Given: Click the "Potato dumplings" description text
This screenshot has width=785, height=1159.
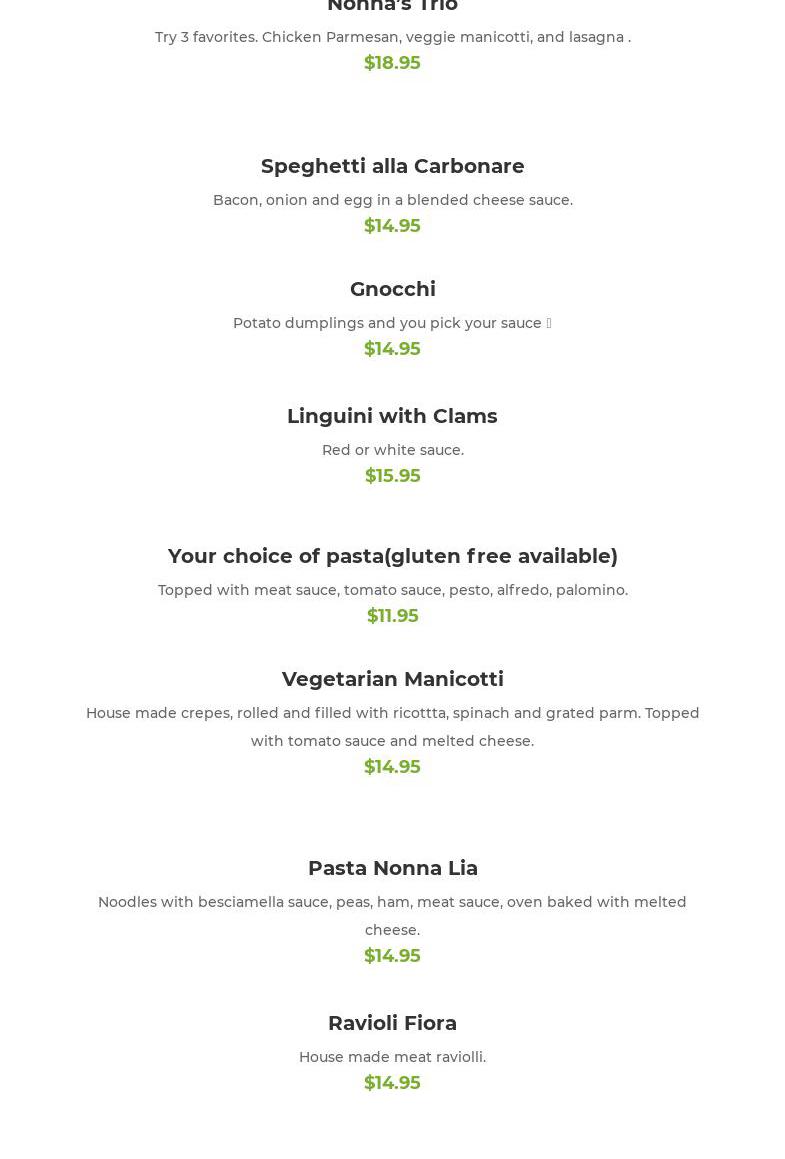Looking at the screenshot, I should (x=387, y=323).
